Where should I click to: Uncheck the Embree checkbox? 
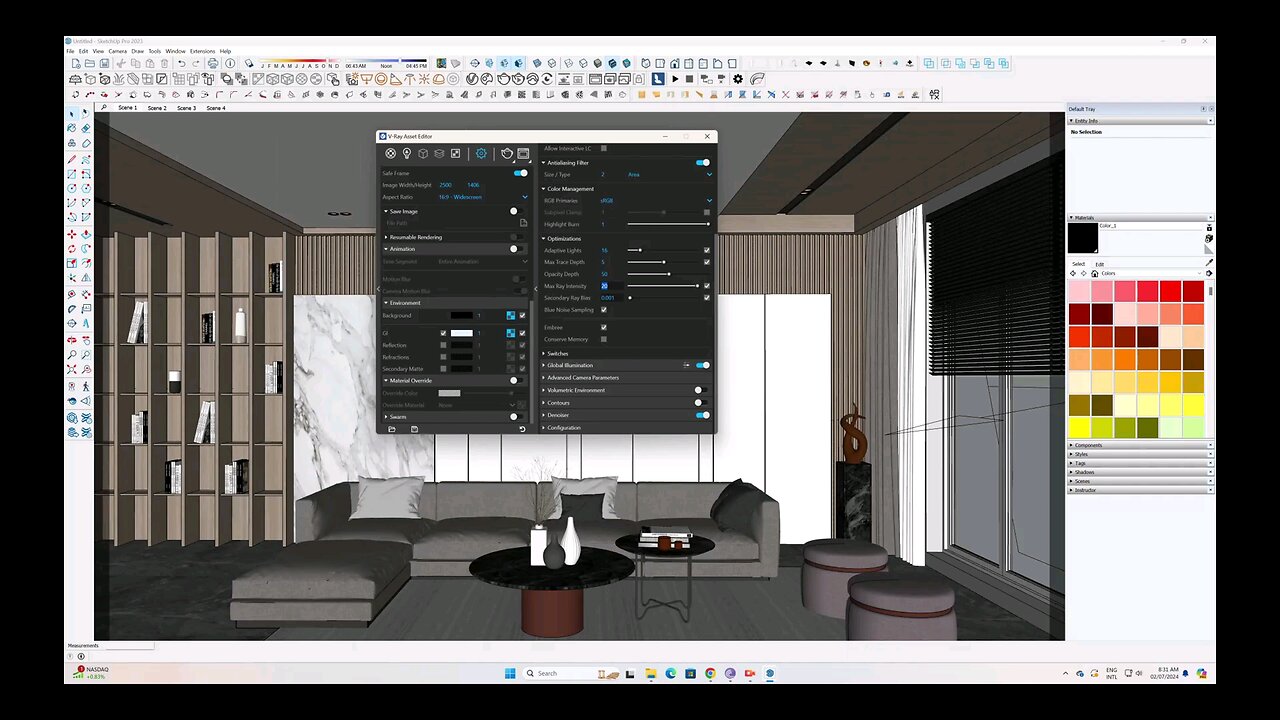604,327
